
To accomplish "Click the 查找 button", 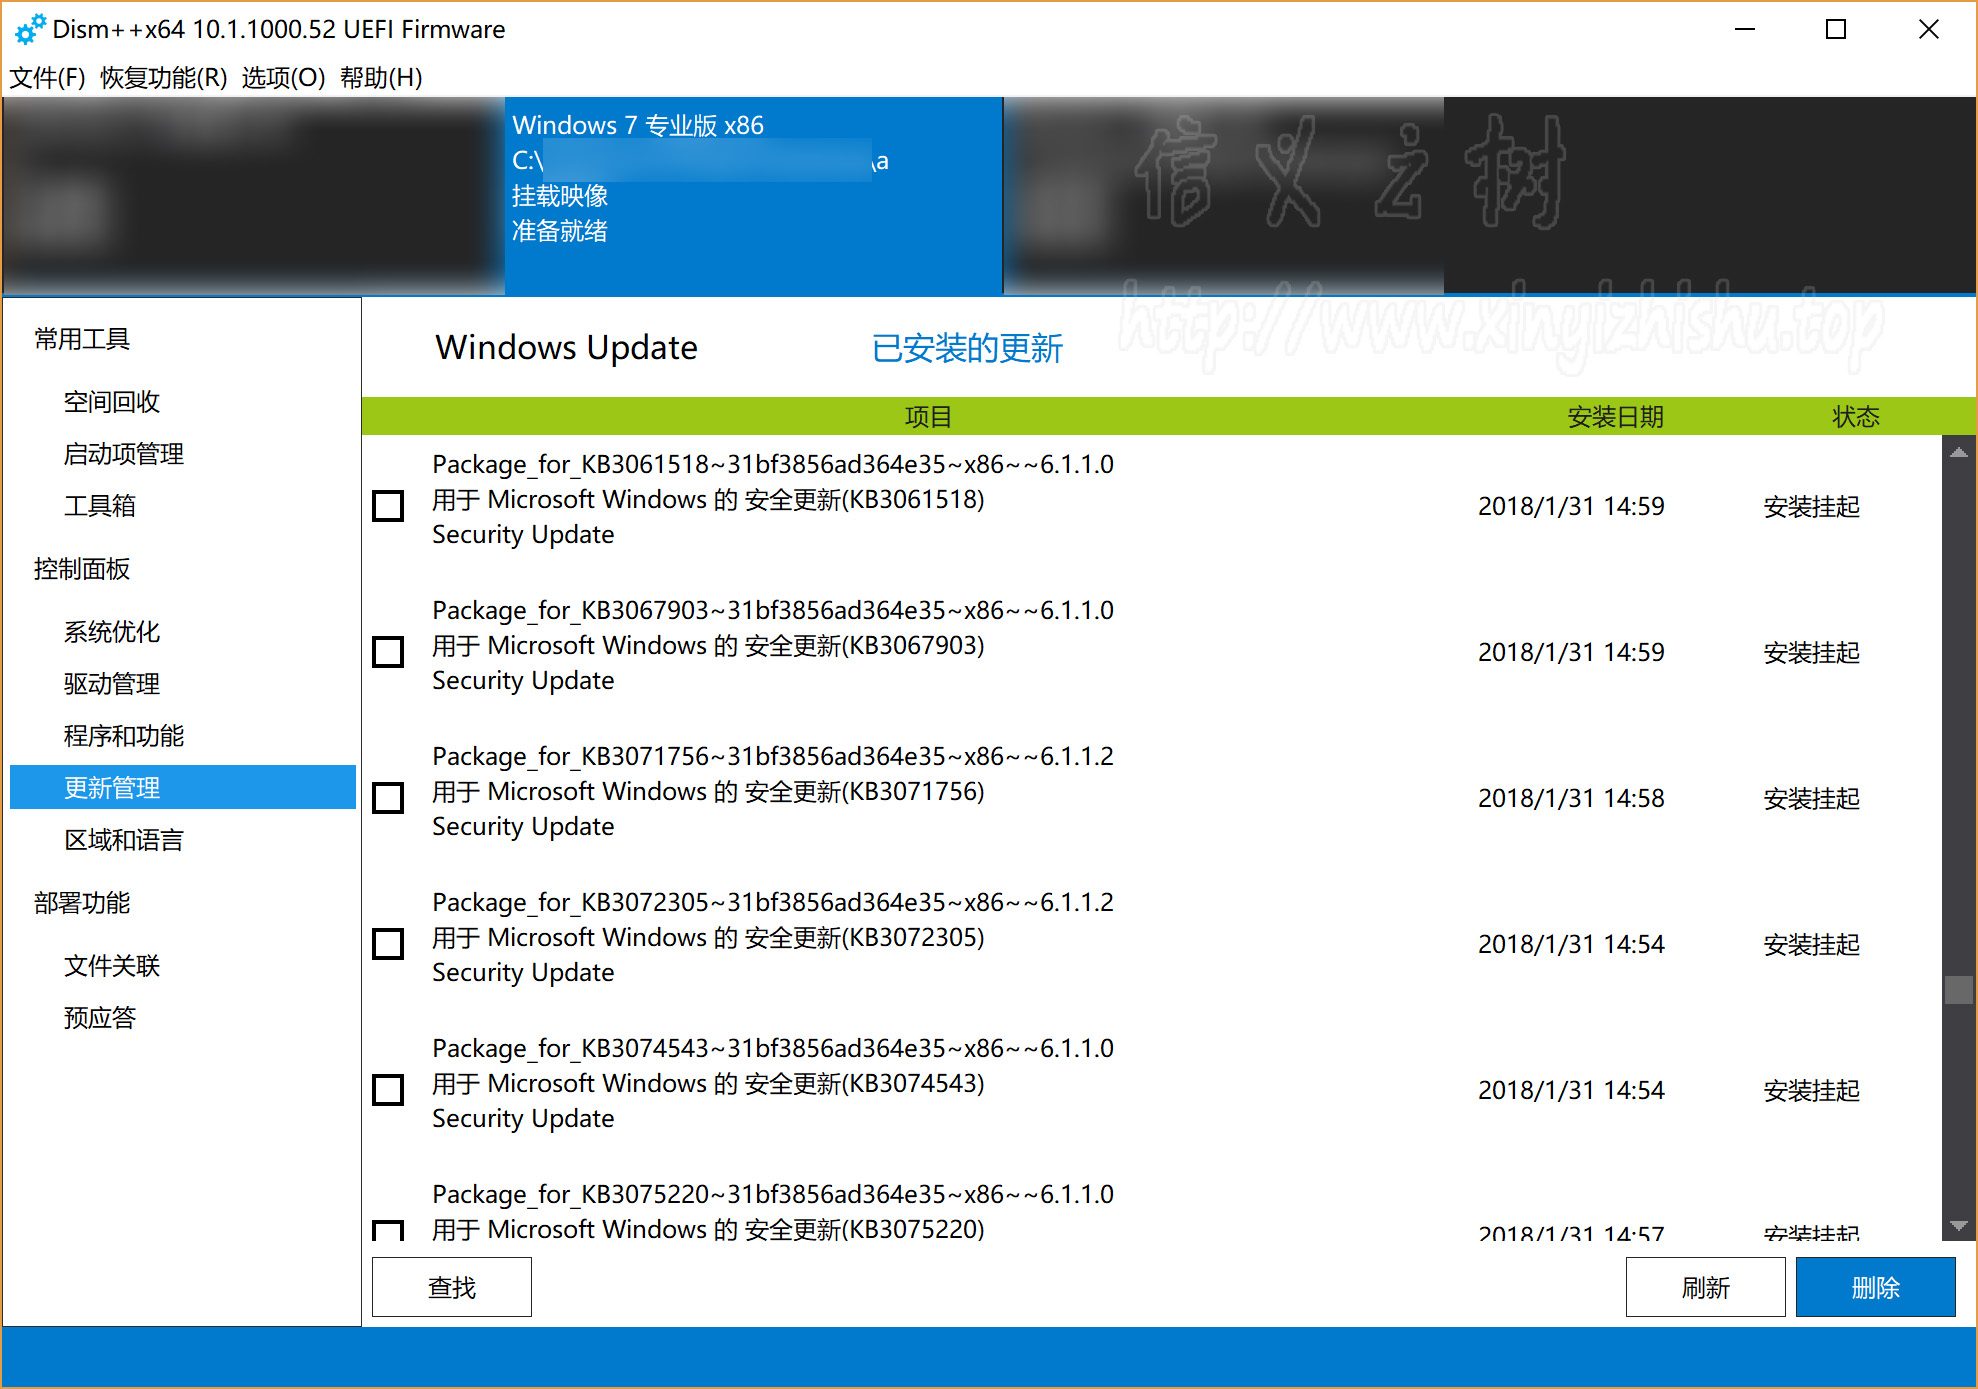I will [451, 1287].
